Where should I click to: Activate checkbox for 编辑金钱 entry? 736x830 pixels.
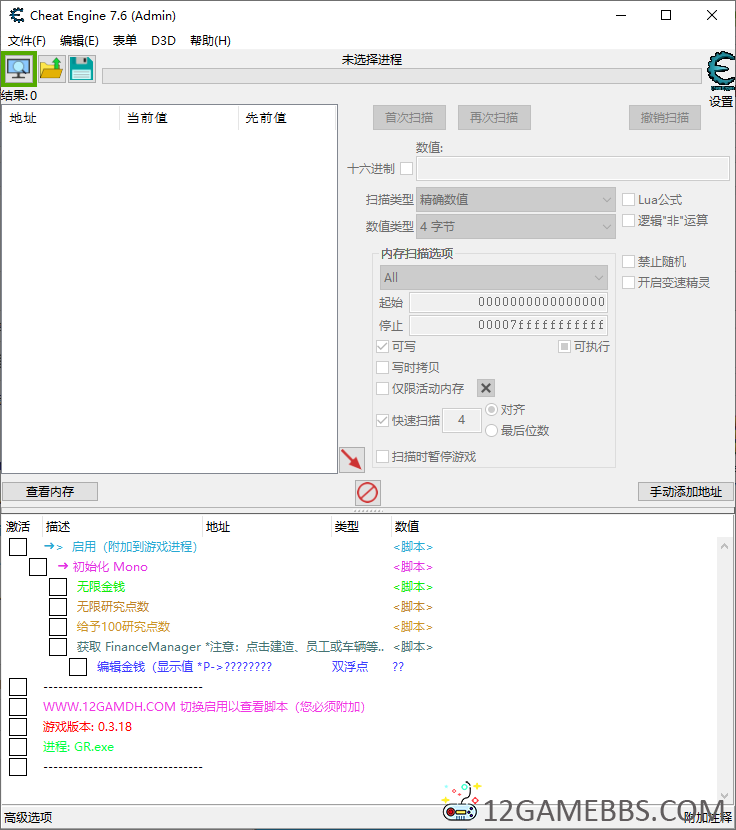coord(78,667)
